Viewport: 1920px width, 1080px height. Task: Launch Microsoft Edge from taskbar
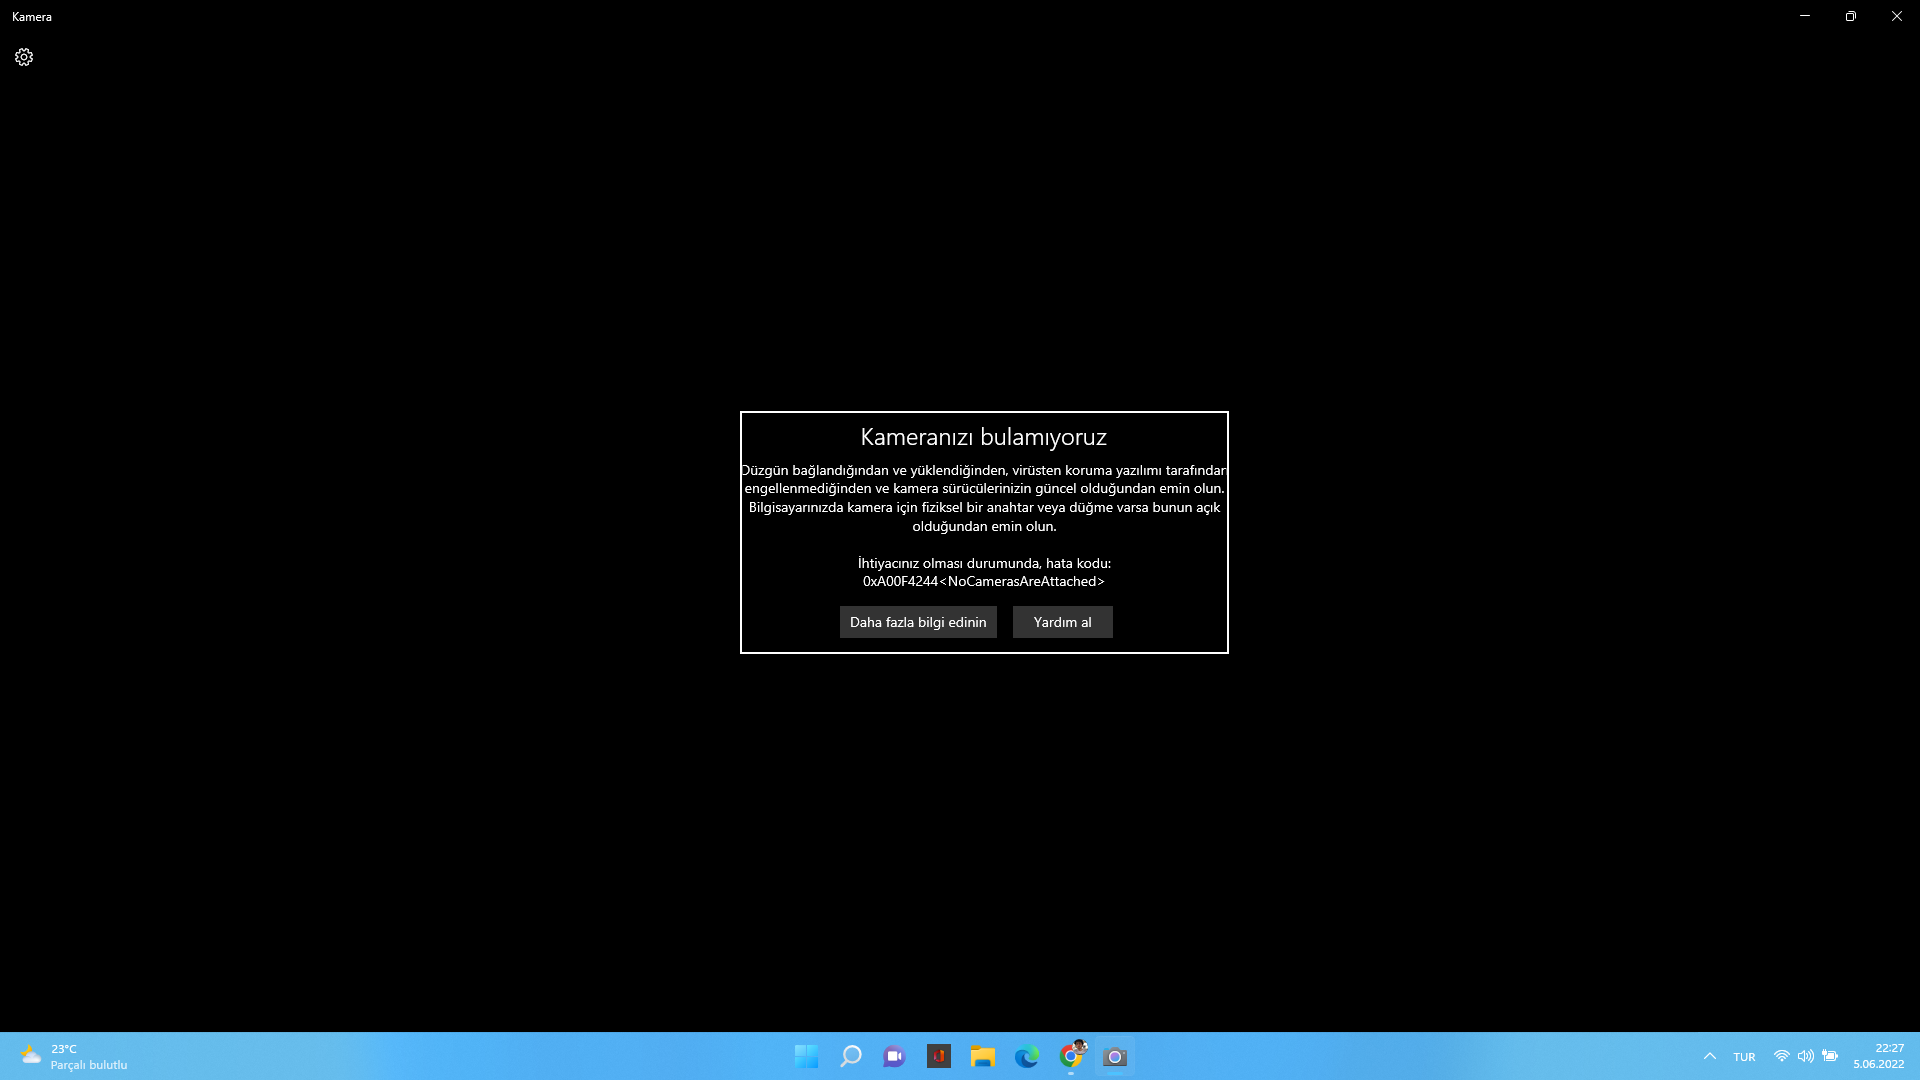click(1026, 1056)
